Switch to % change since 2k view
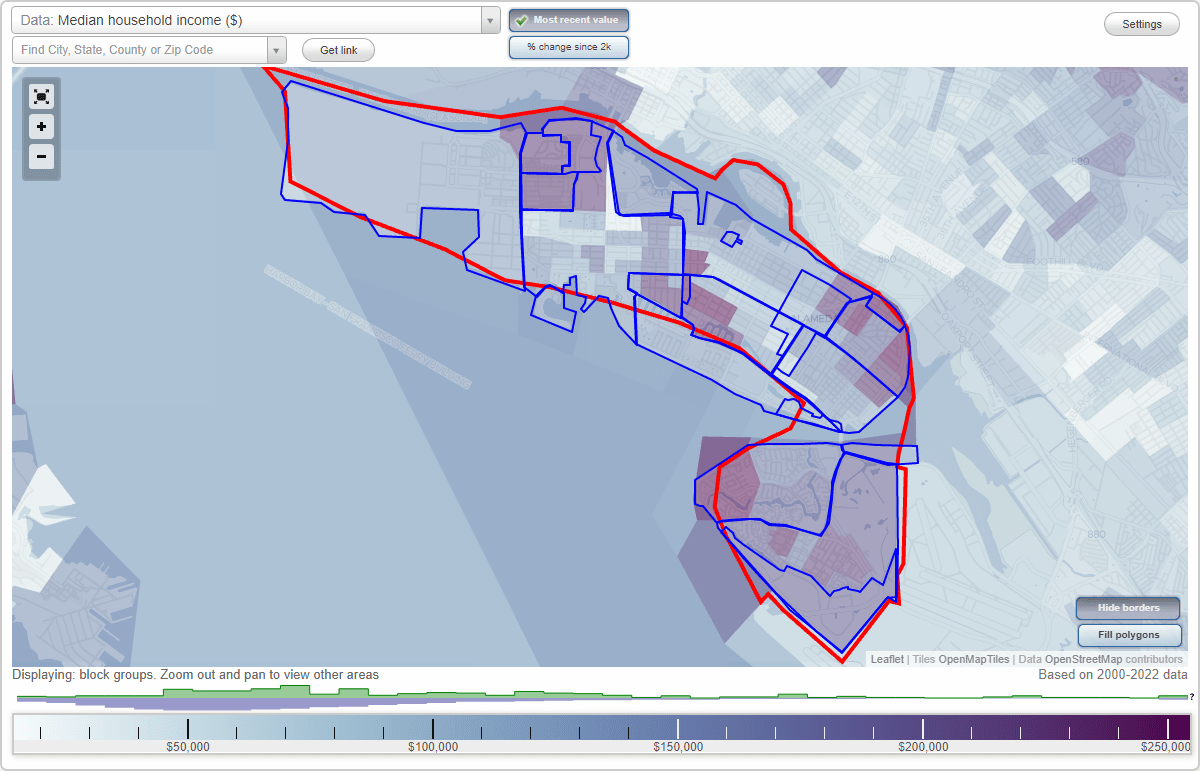The width and height of the screenshot is (1200, 771). coord(568,46)
